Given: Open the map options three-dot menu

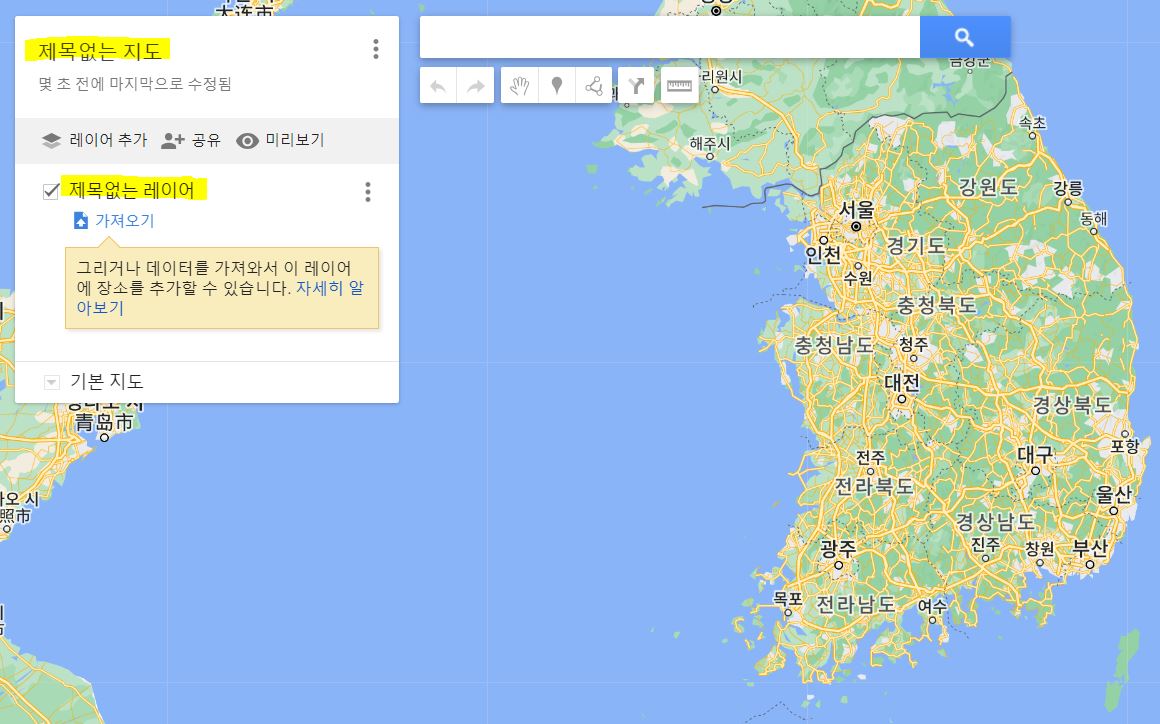Looking at the screenshot, I should (x=375, y=49).
